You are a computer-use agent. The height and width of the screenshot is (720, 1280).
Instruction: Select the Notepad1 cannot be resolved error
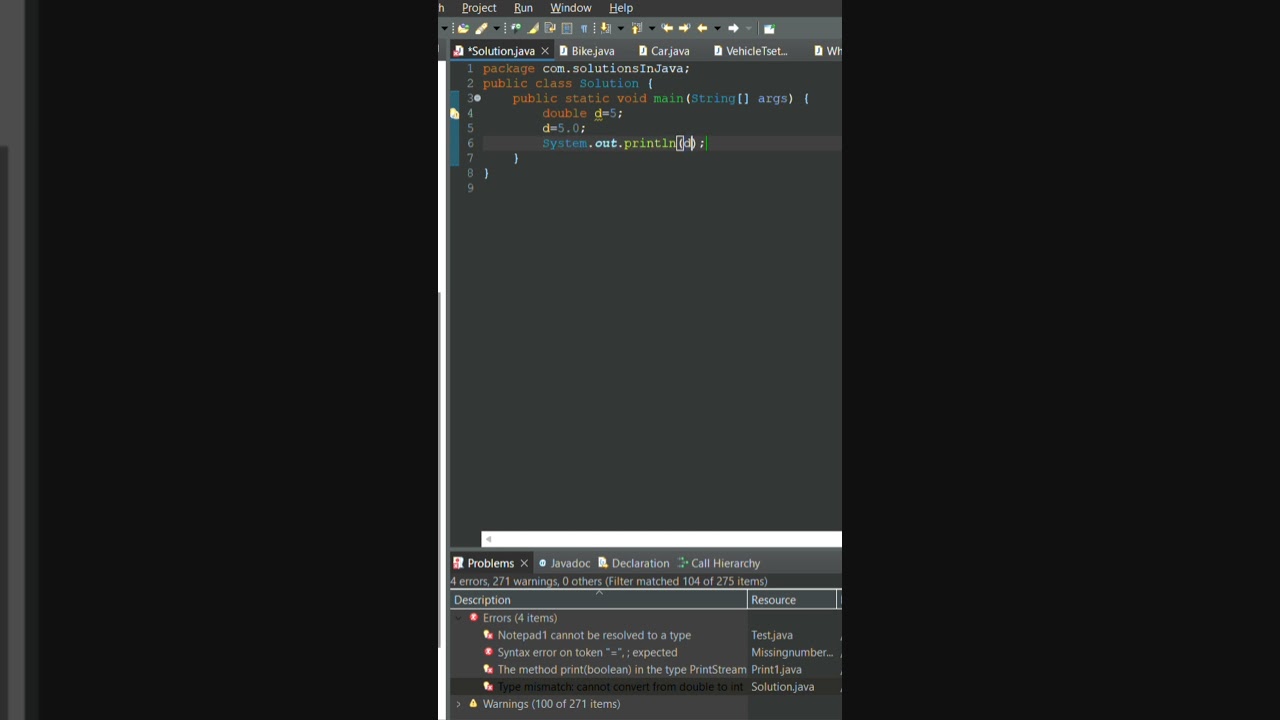594,635
